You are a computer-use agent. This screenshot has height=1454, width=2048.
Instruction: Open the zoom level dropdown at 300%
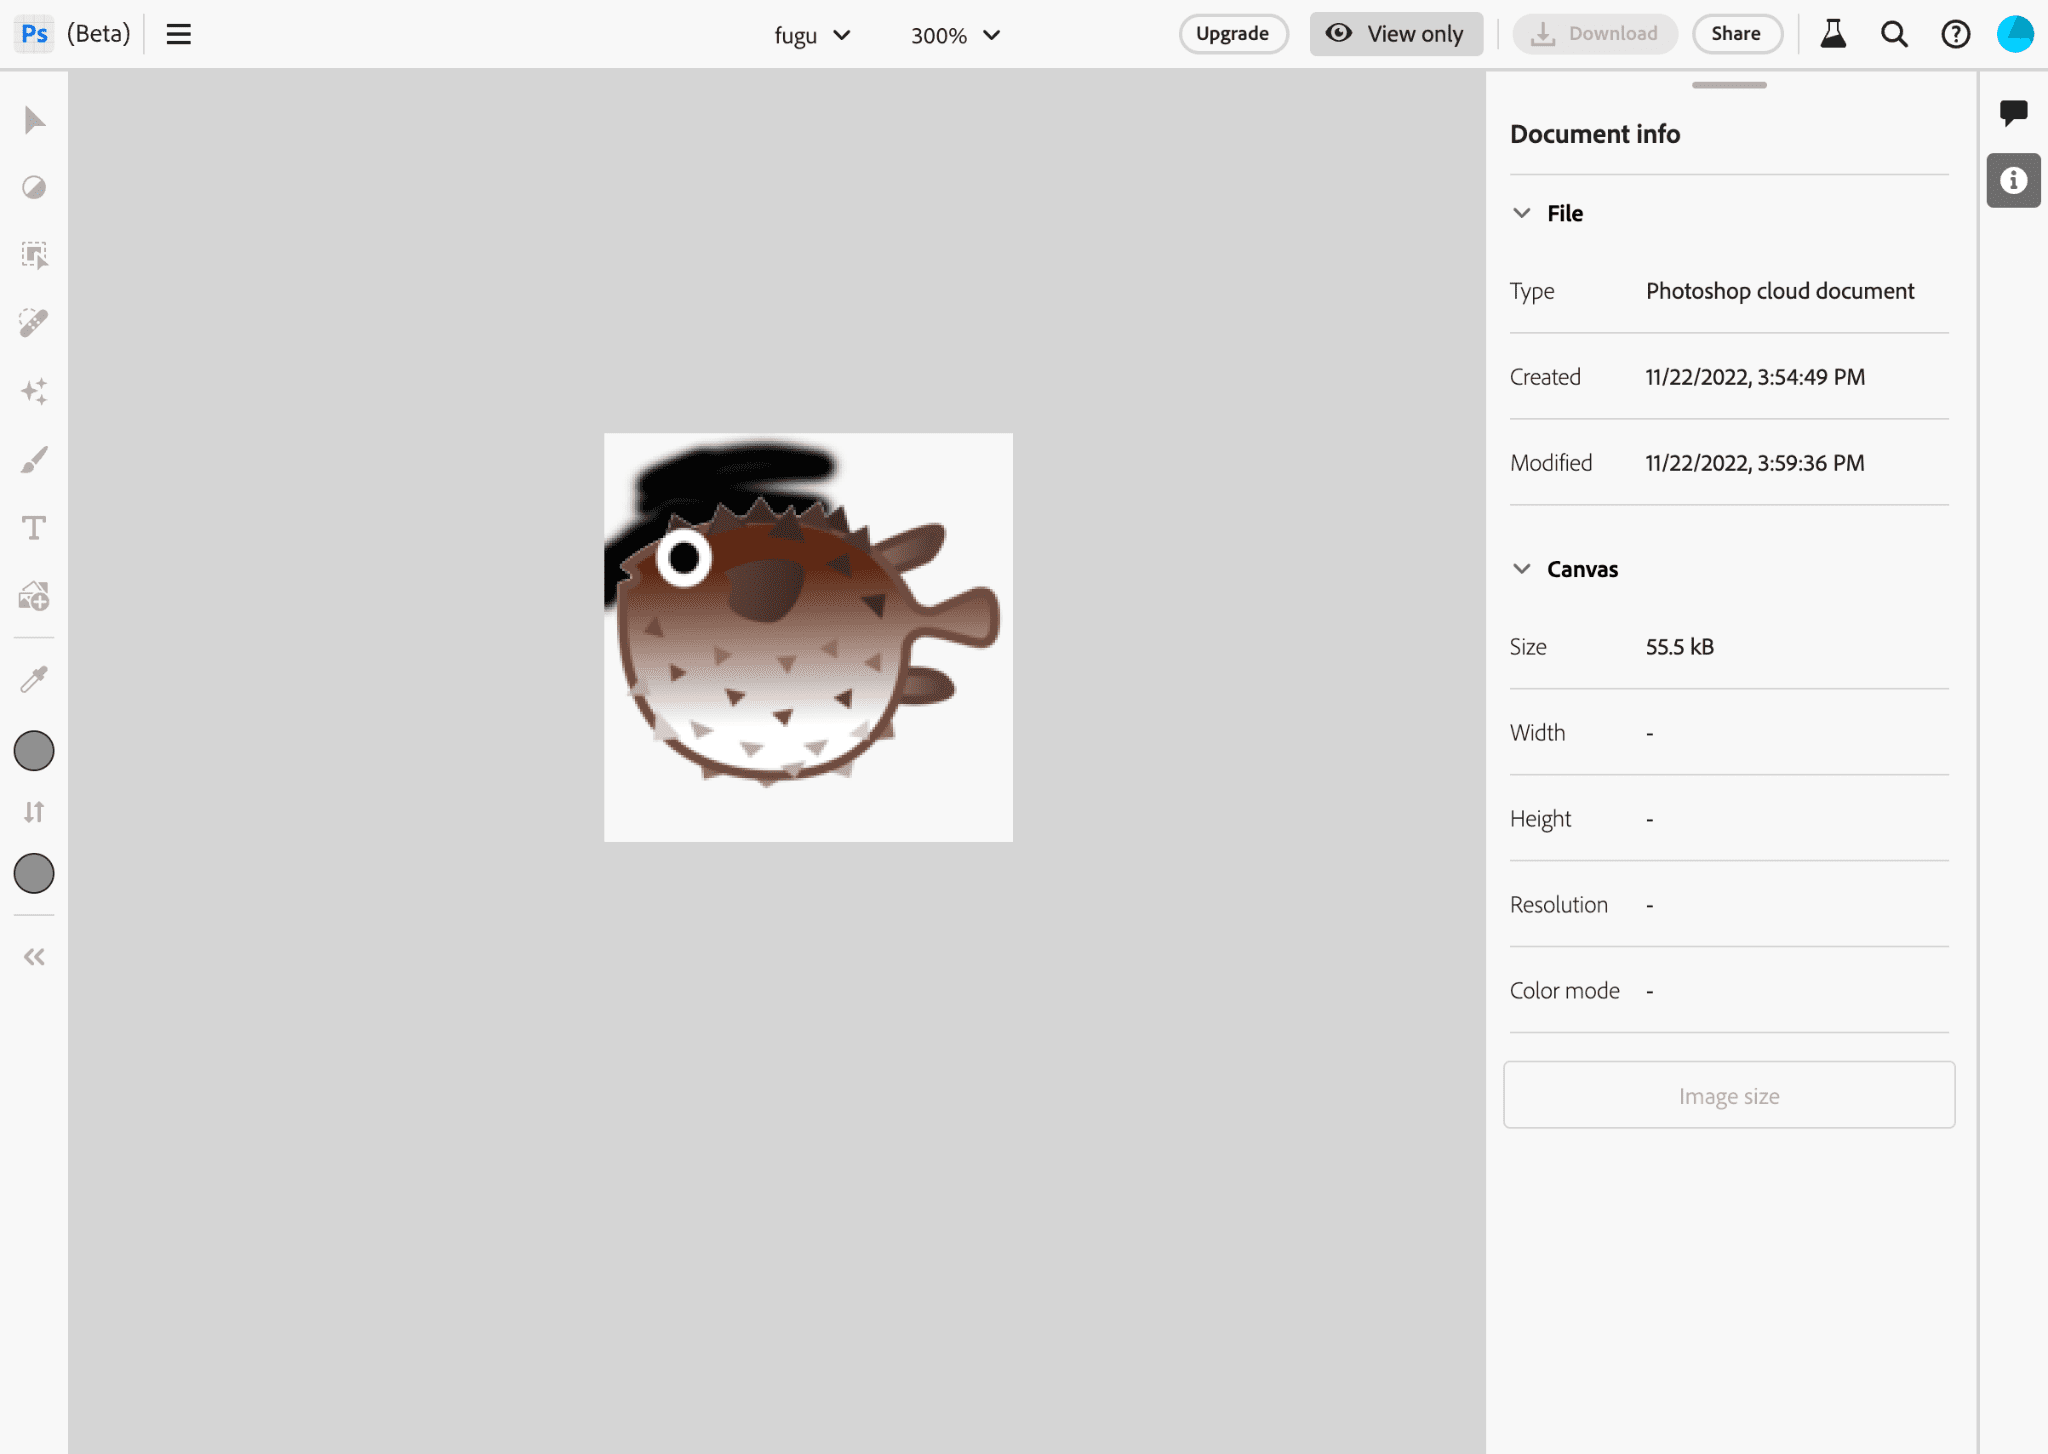tap(953, 35)
